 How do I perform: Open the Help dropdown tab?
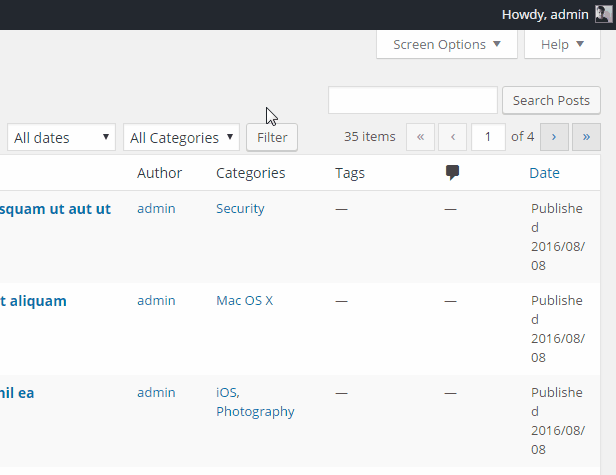562,45
